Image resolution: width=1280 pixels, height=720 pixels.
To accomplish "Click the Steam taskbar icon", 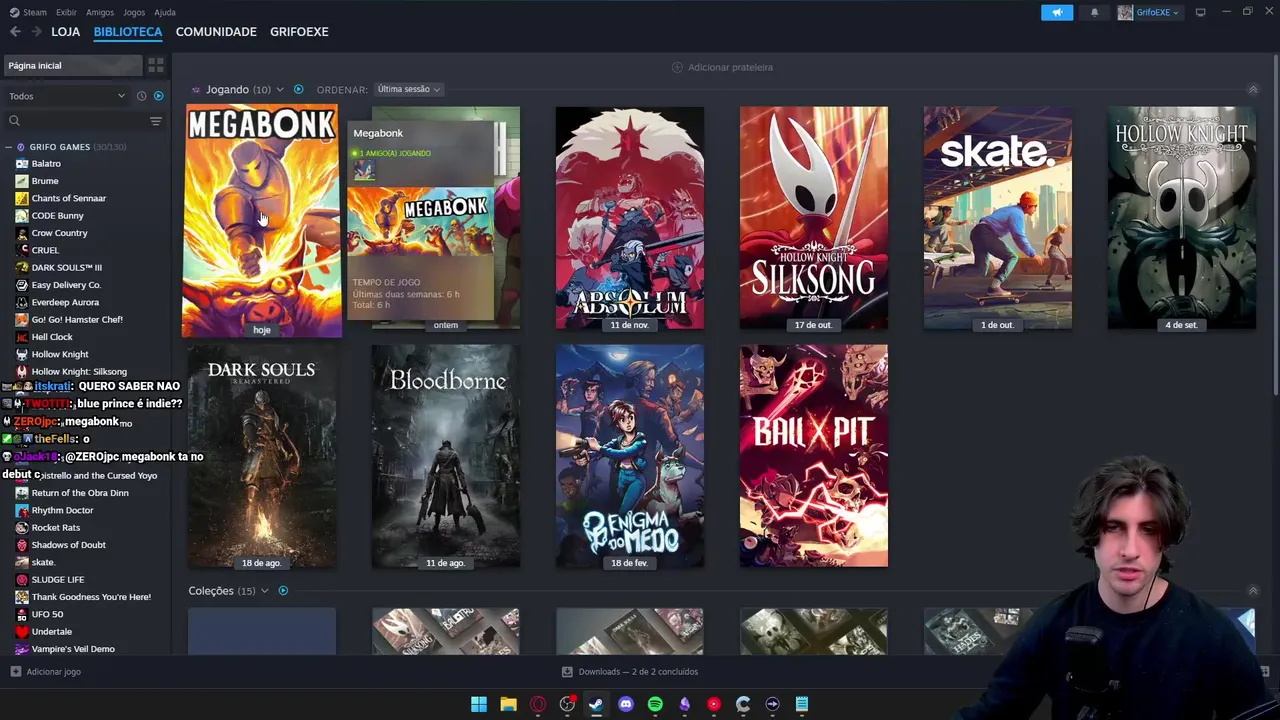I will (x=596, y=704).
